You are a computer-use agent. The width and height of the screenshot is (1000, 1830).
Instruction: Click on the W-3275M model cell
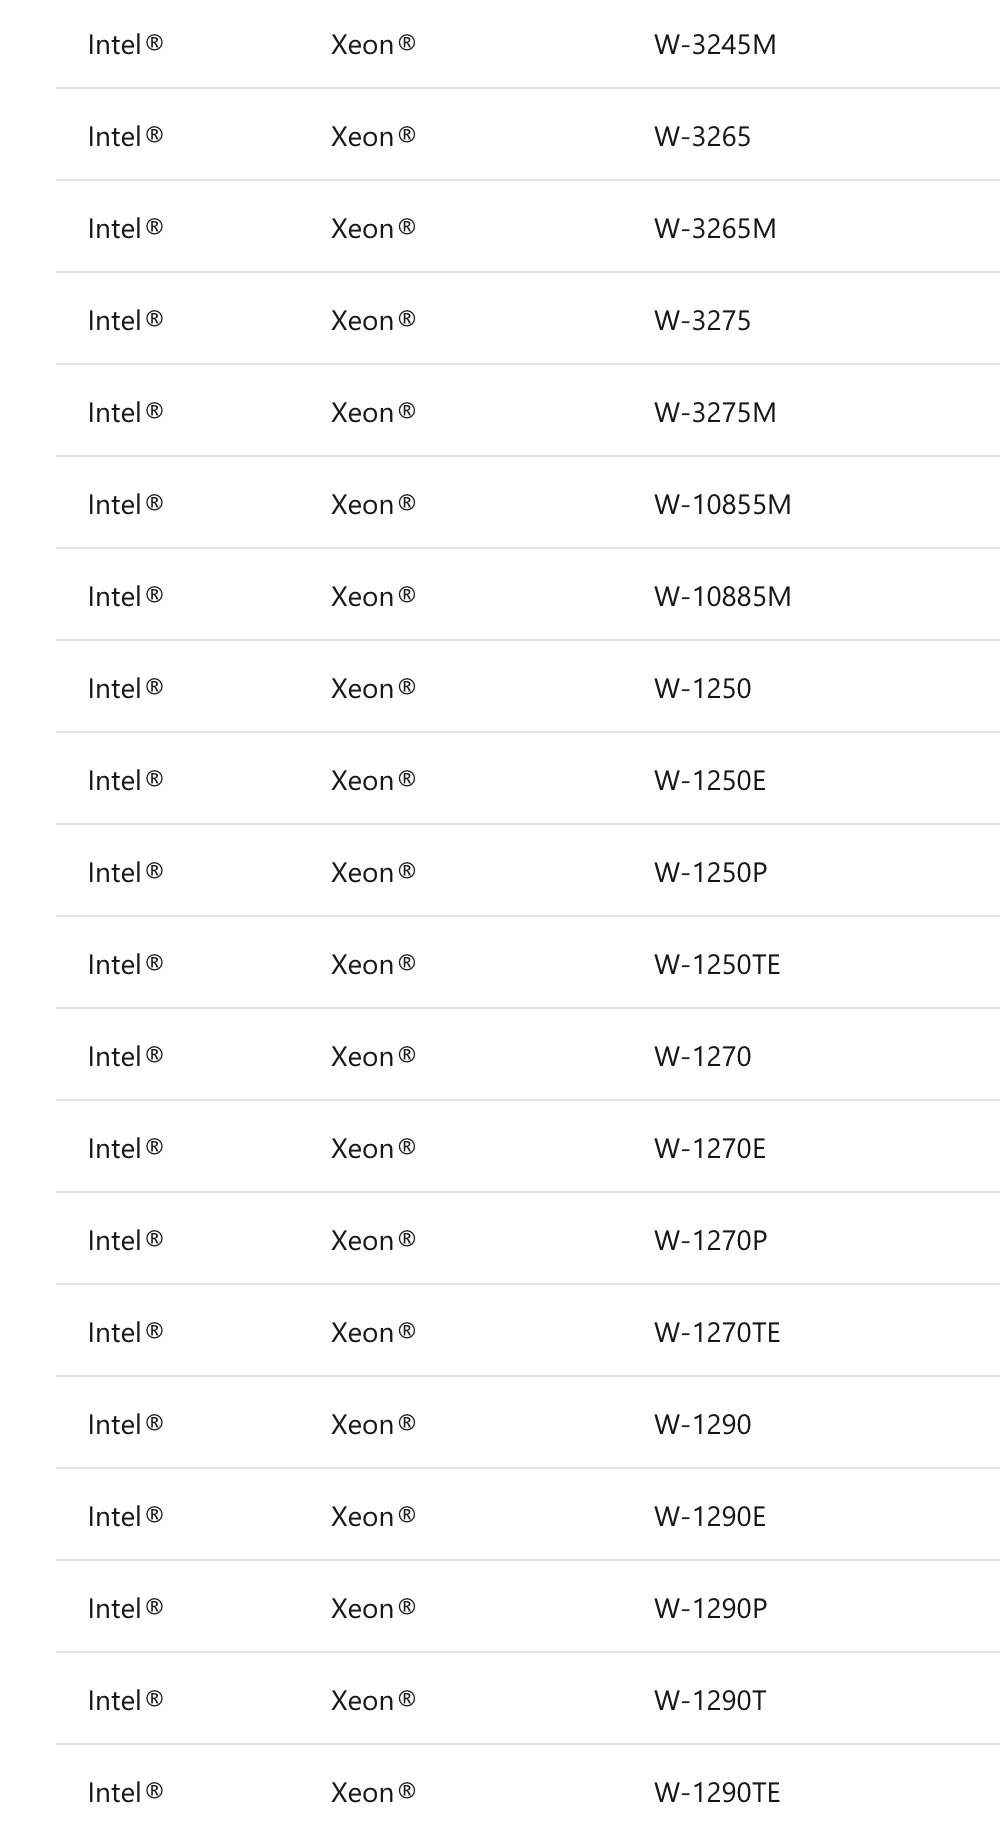715,413
